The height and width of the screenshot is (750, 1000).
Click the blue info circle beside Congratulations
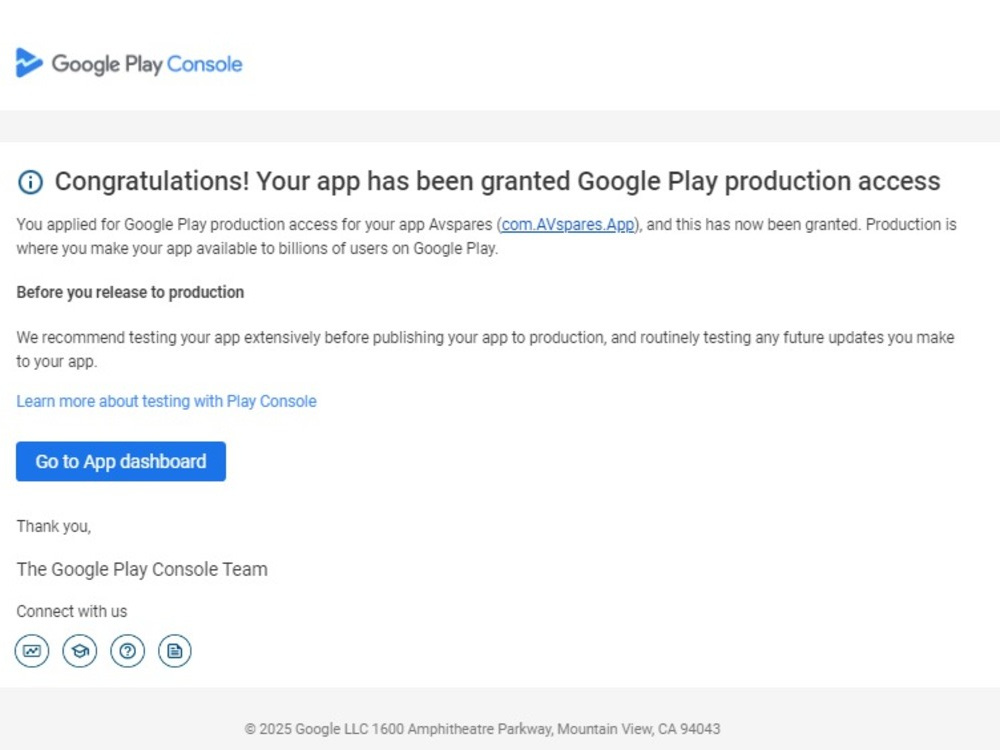31,182
